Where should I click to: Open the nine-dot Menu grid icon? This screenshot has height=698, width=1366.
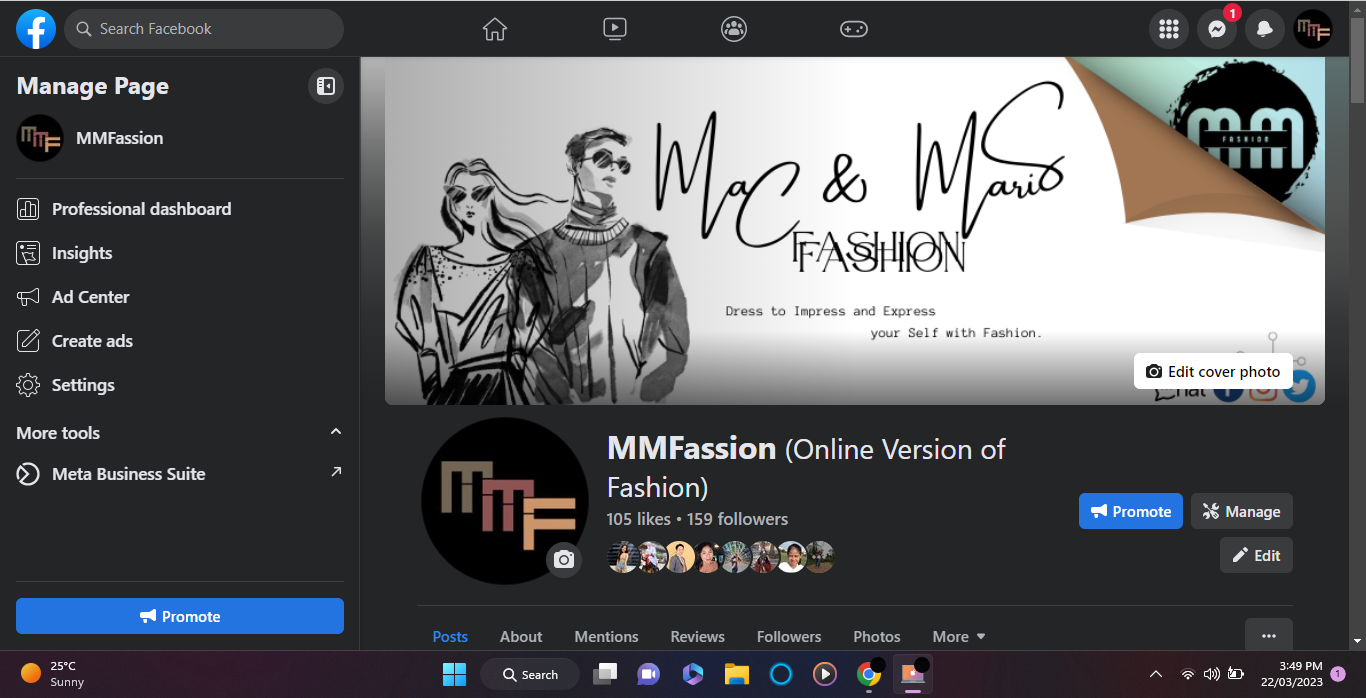coord(1169,29)
